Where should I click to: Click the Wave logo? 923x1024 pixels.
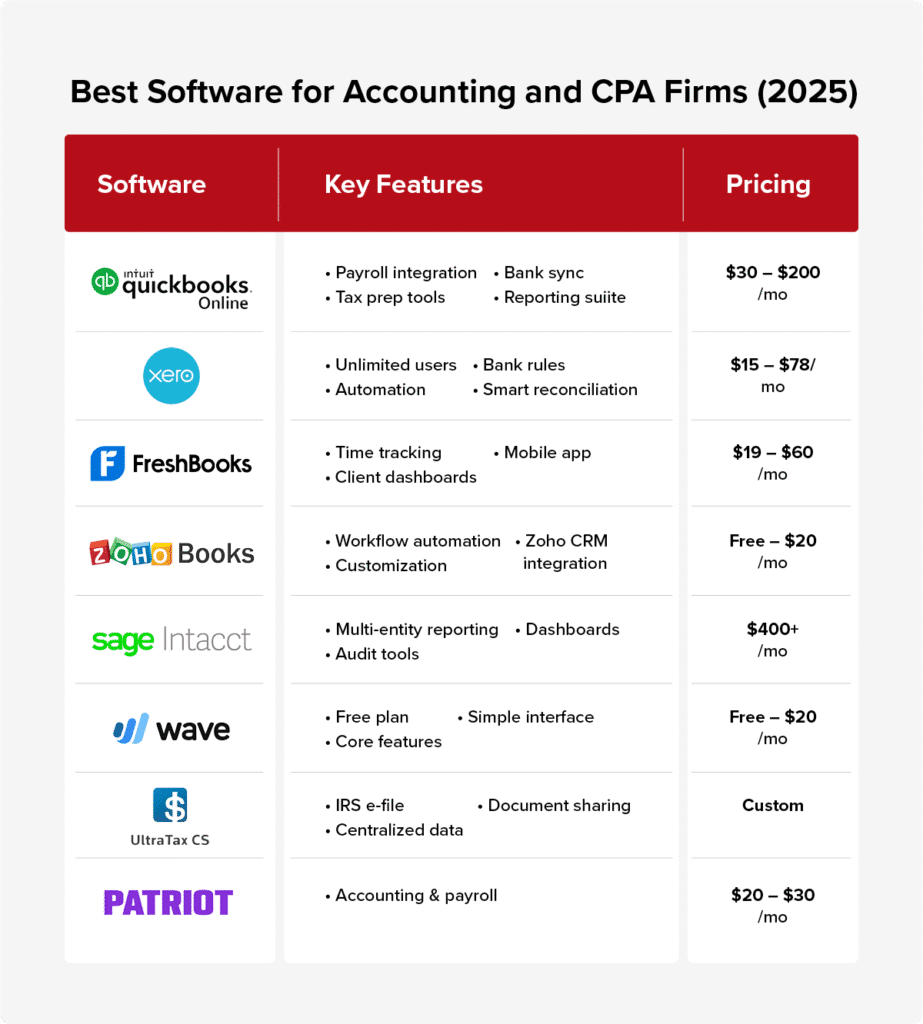pyautogui.click(x=171, y=728)
